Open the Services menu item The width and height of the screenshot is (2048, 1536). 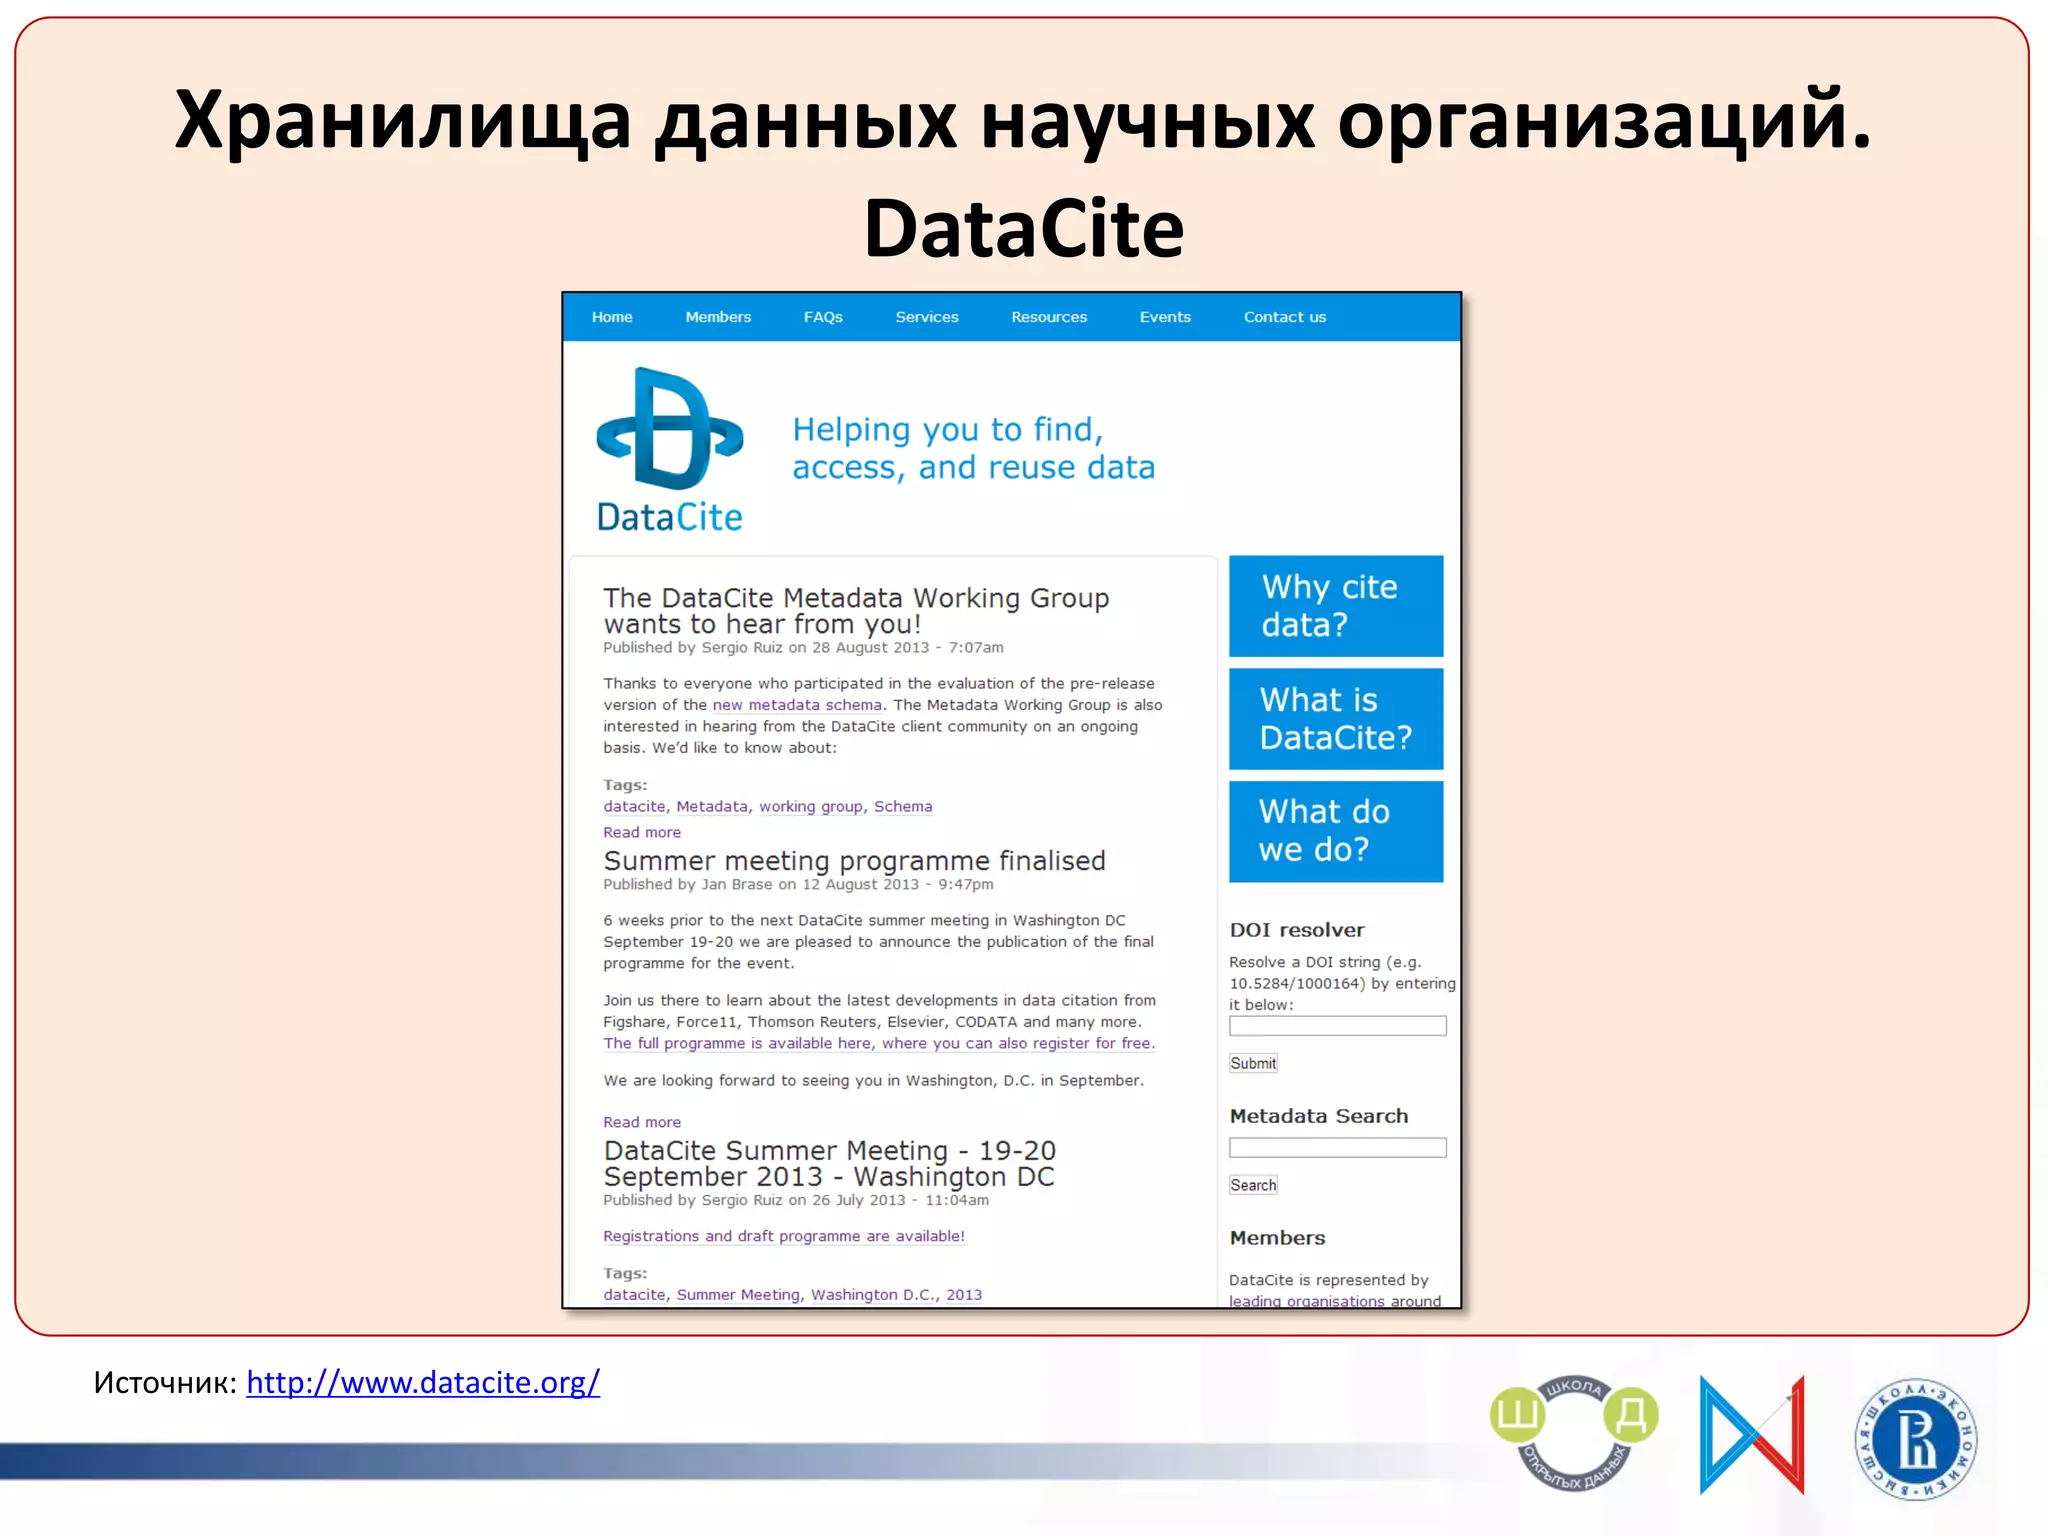[927, 317]
